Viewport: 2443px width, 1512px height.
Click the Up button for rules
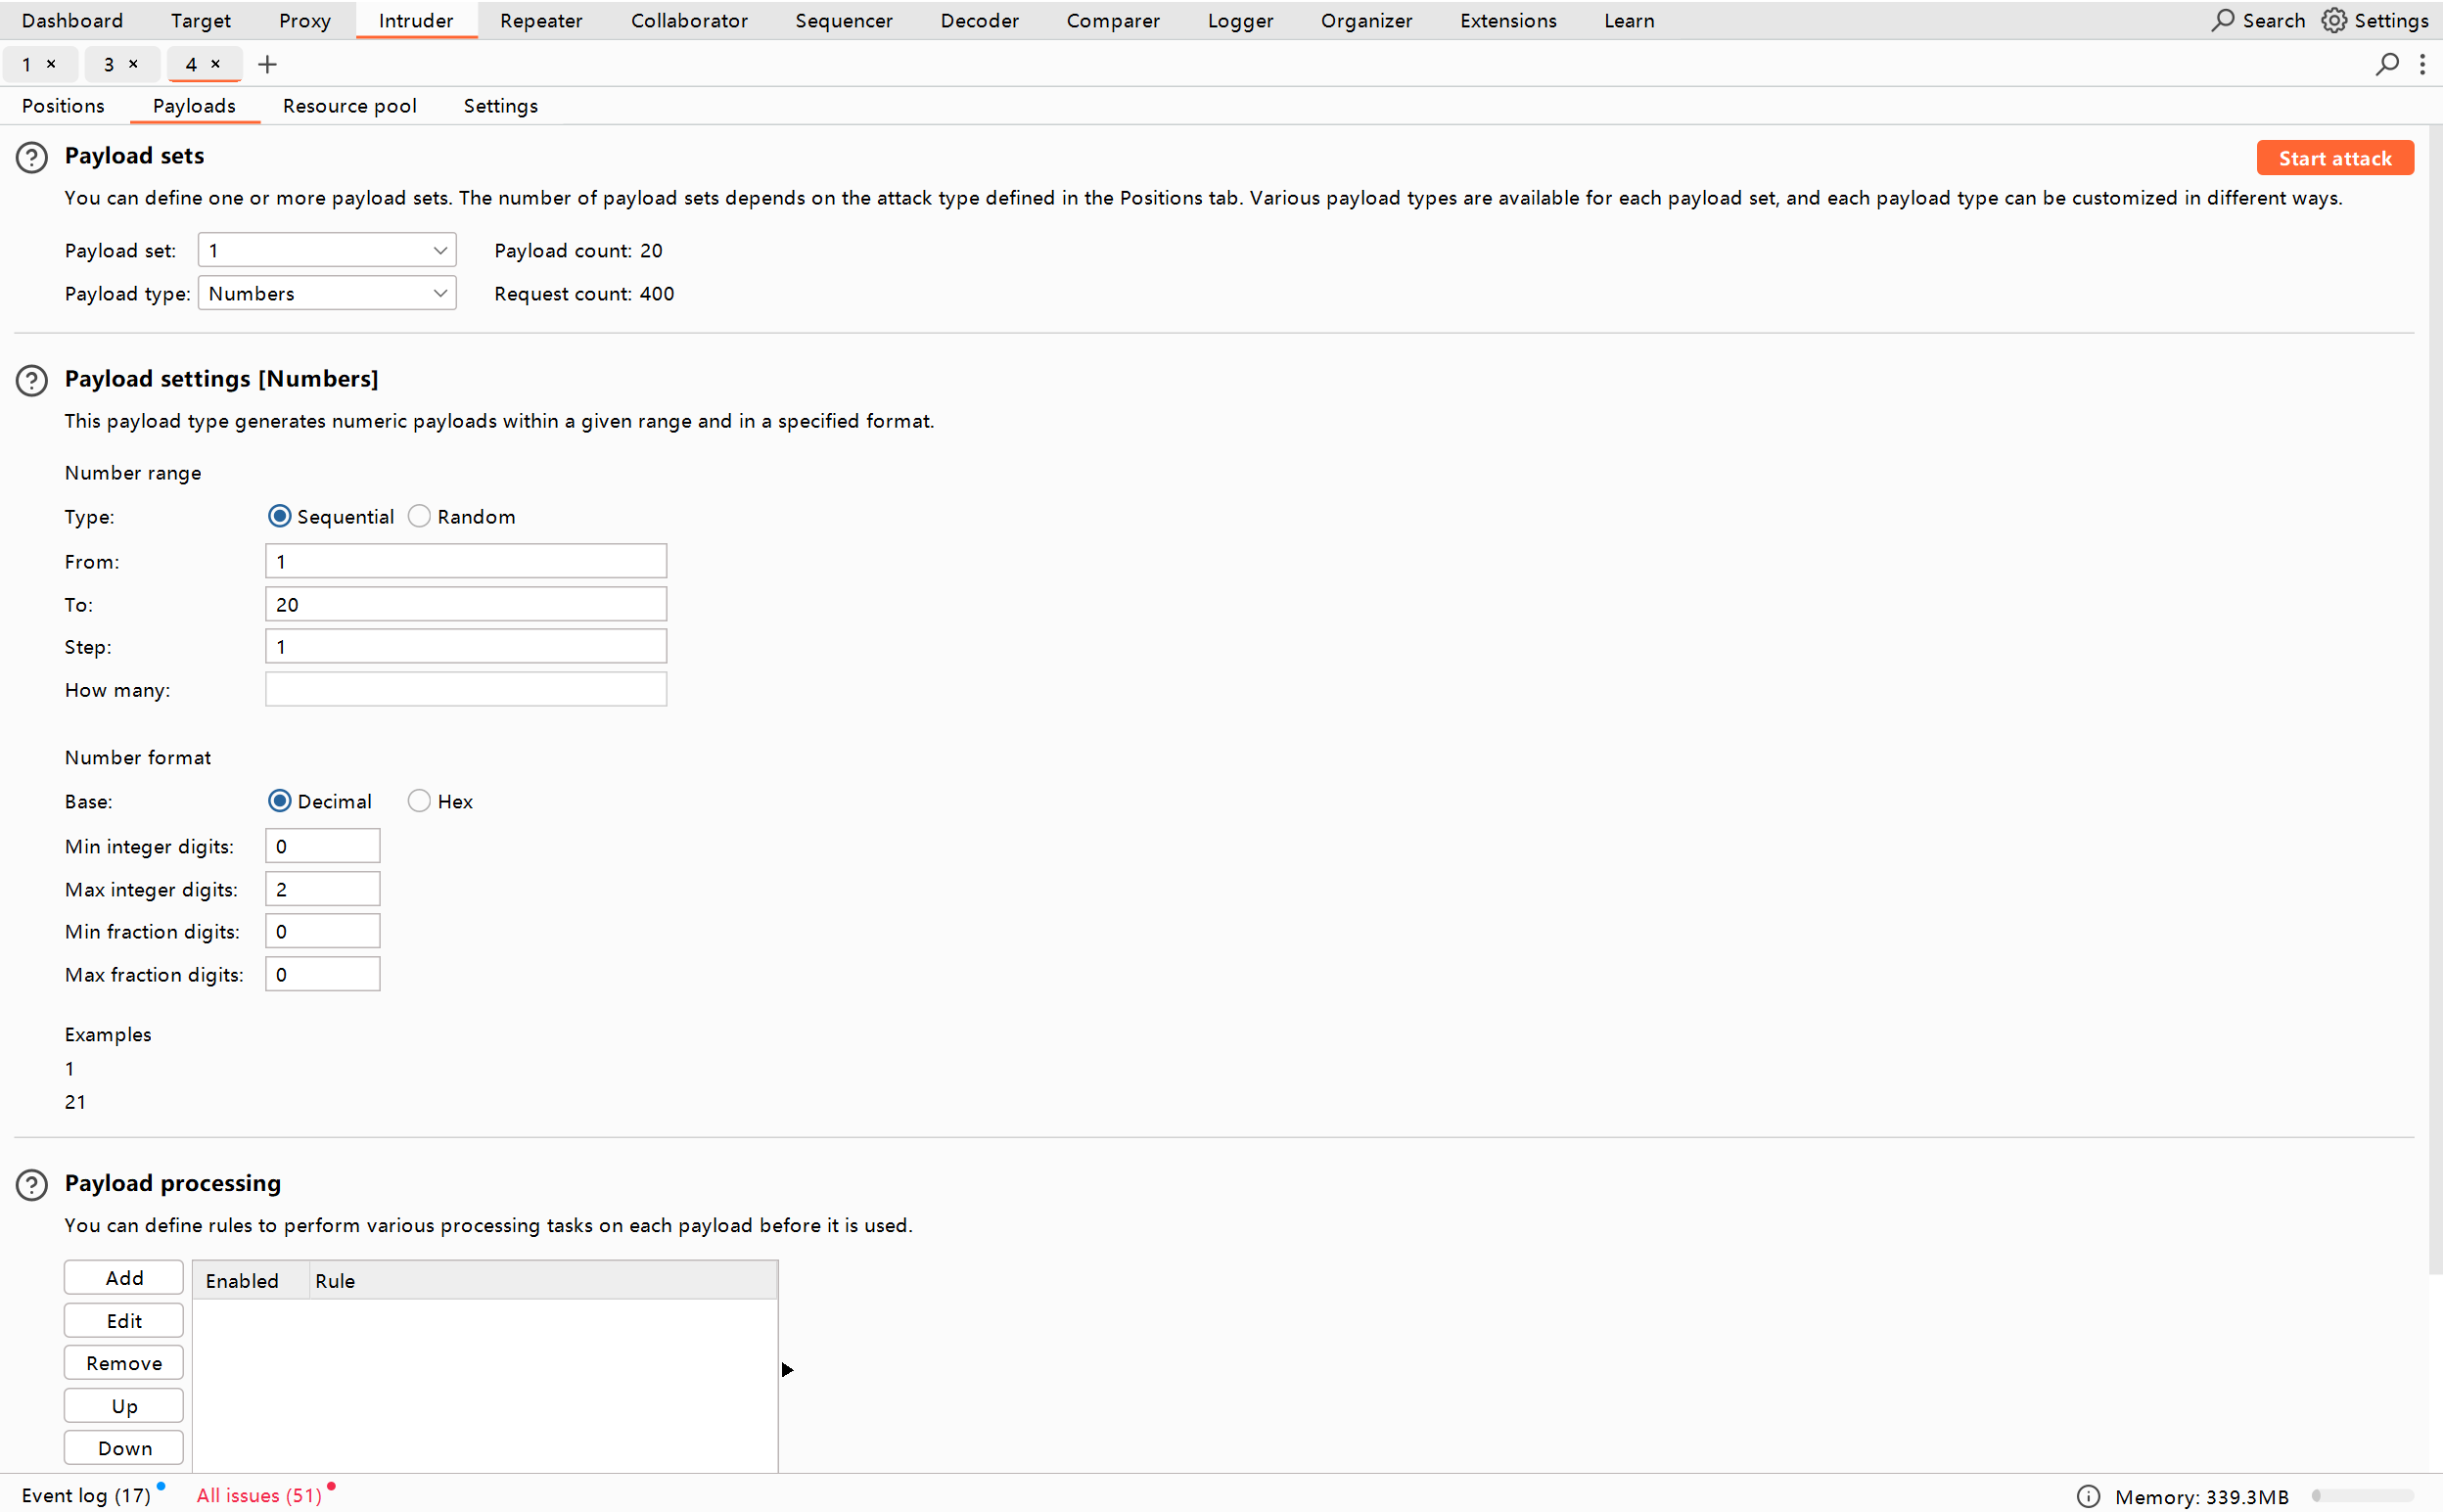coord(124,1406)
